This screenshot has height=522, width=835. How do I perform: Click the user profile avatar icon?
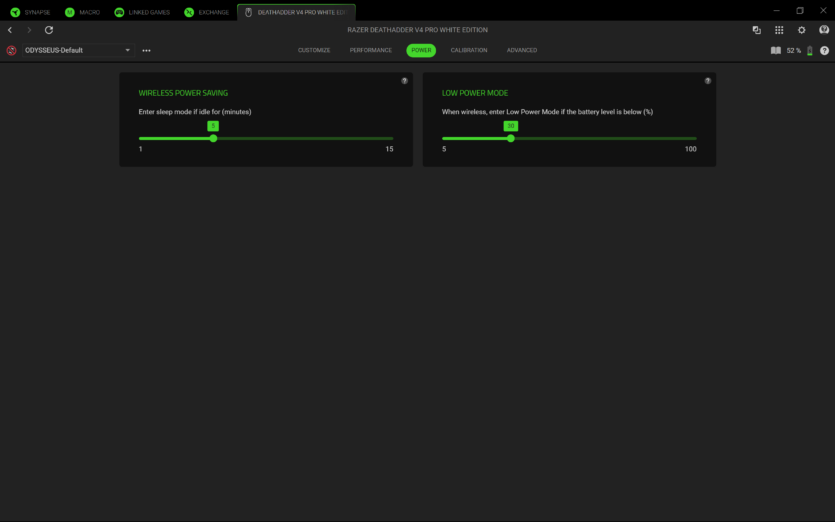pyautogui.click(x=824, y=30)
